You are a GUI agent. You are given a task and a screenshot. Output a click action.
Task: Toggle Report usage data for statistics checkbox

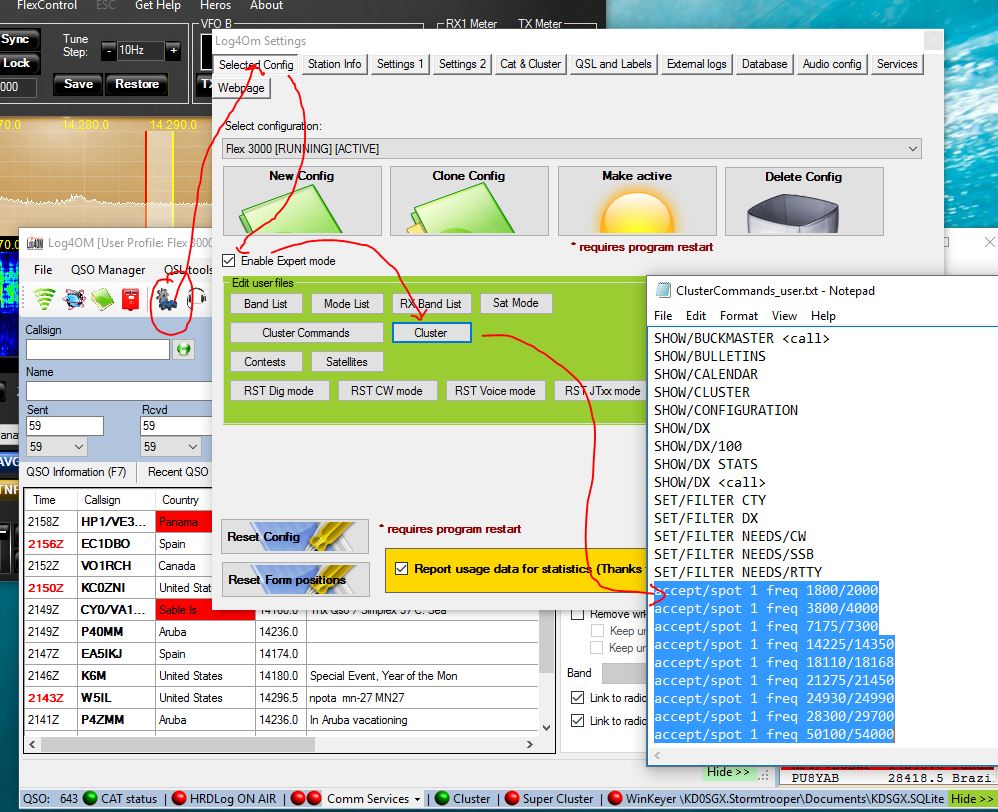401,568
